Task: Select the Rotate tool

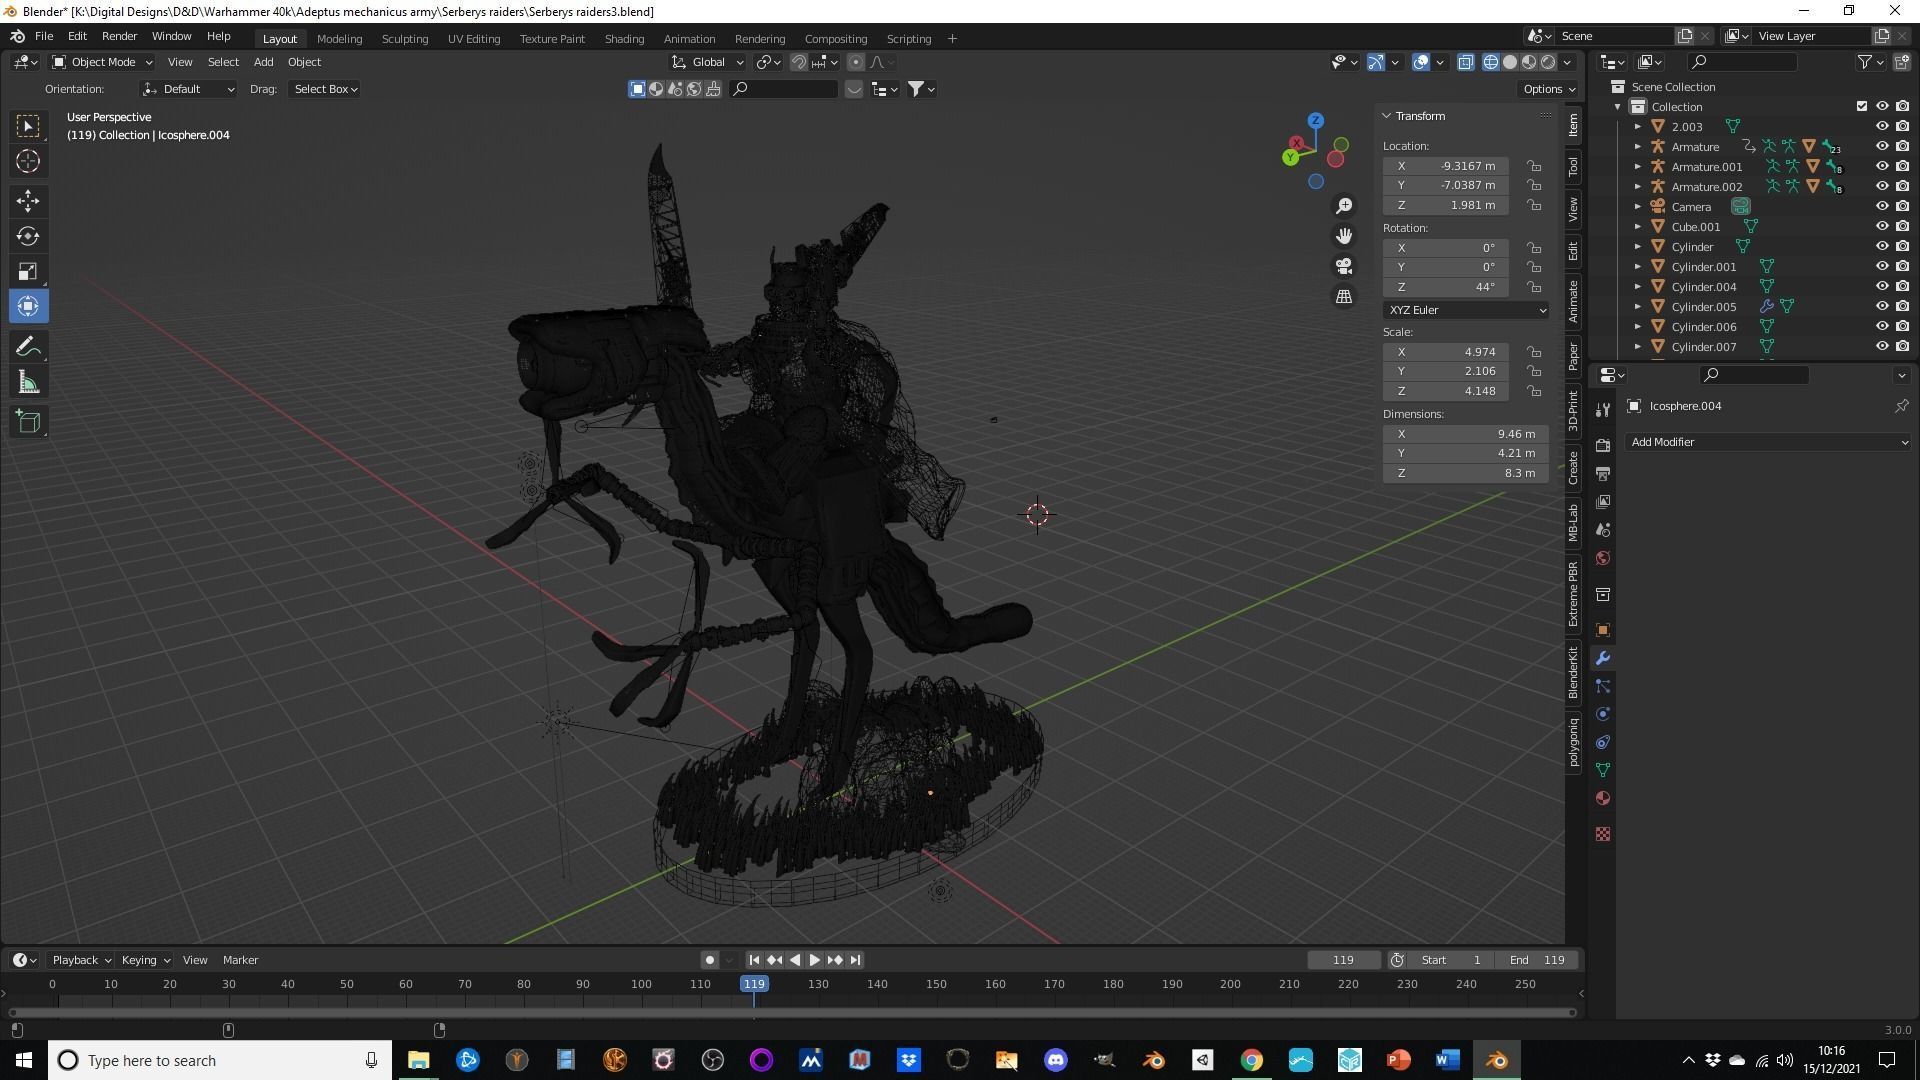Action: [28, 236]
